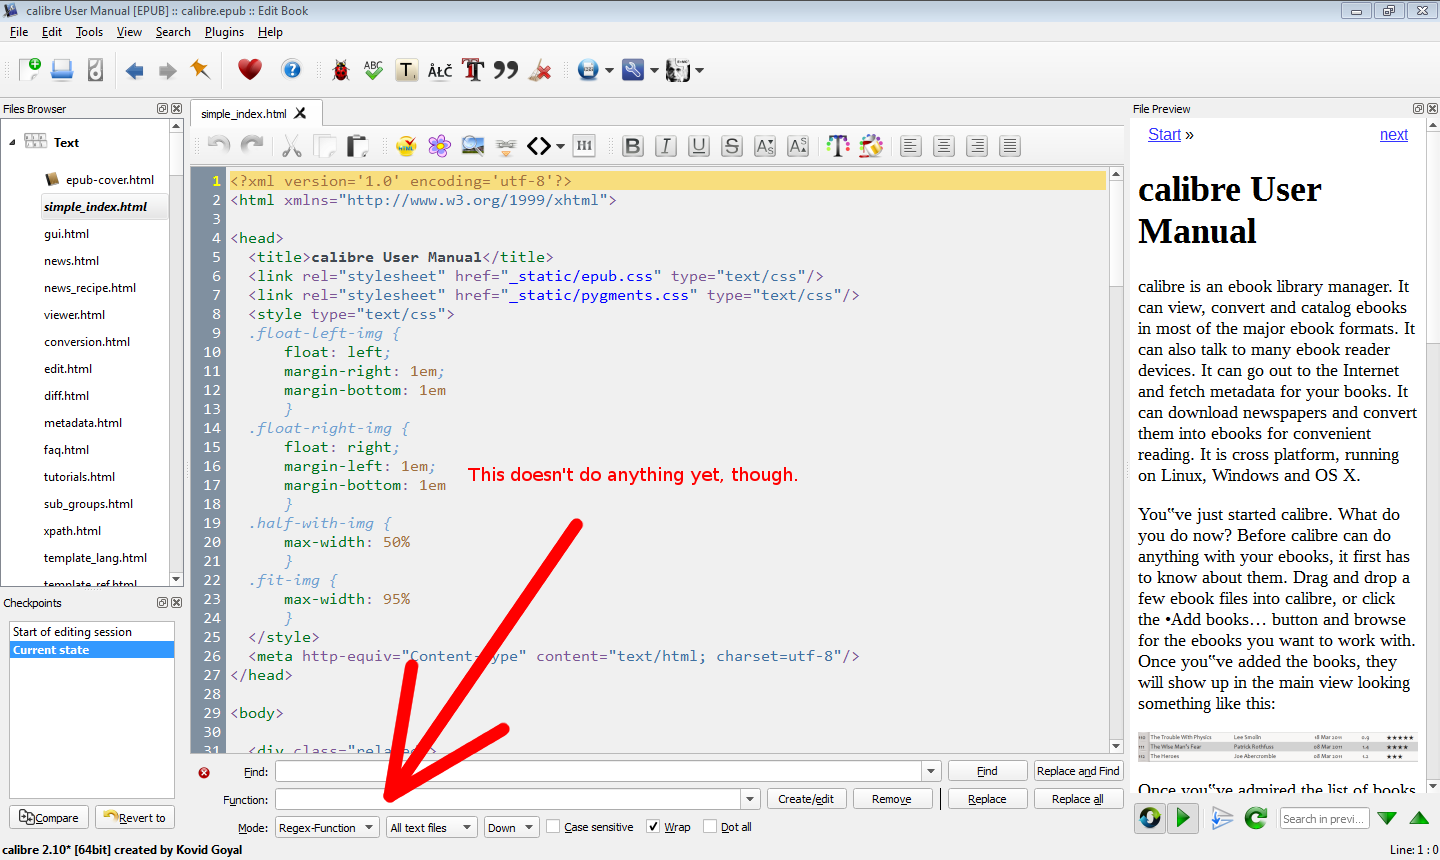
Task: Toggle auto-reload preview swirl icon
Action: (1150, 818)
